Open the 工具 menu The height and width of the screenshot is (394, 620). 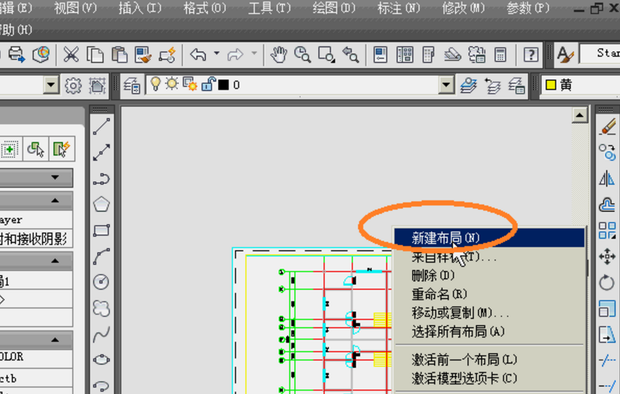[270, 8]
